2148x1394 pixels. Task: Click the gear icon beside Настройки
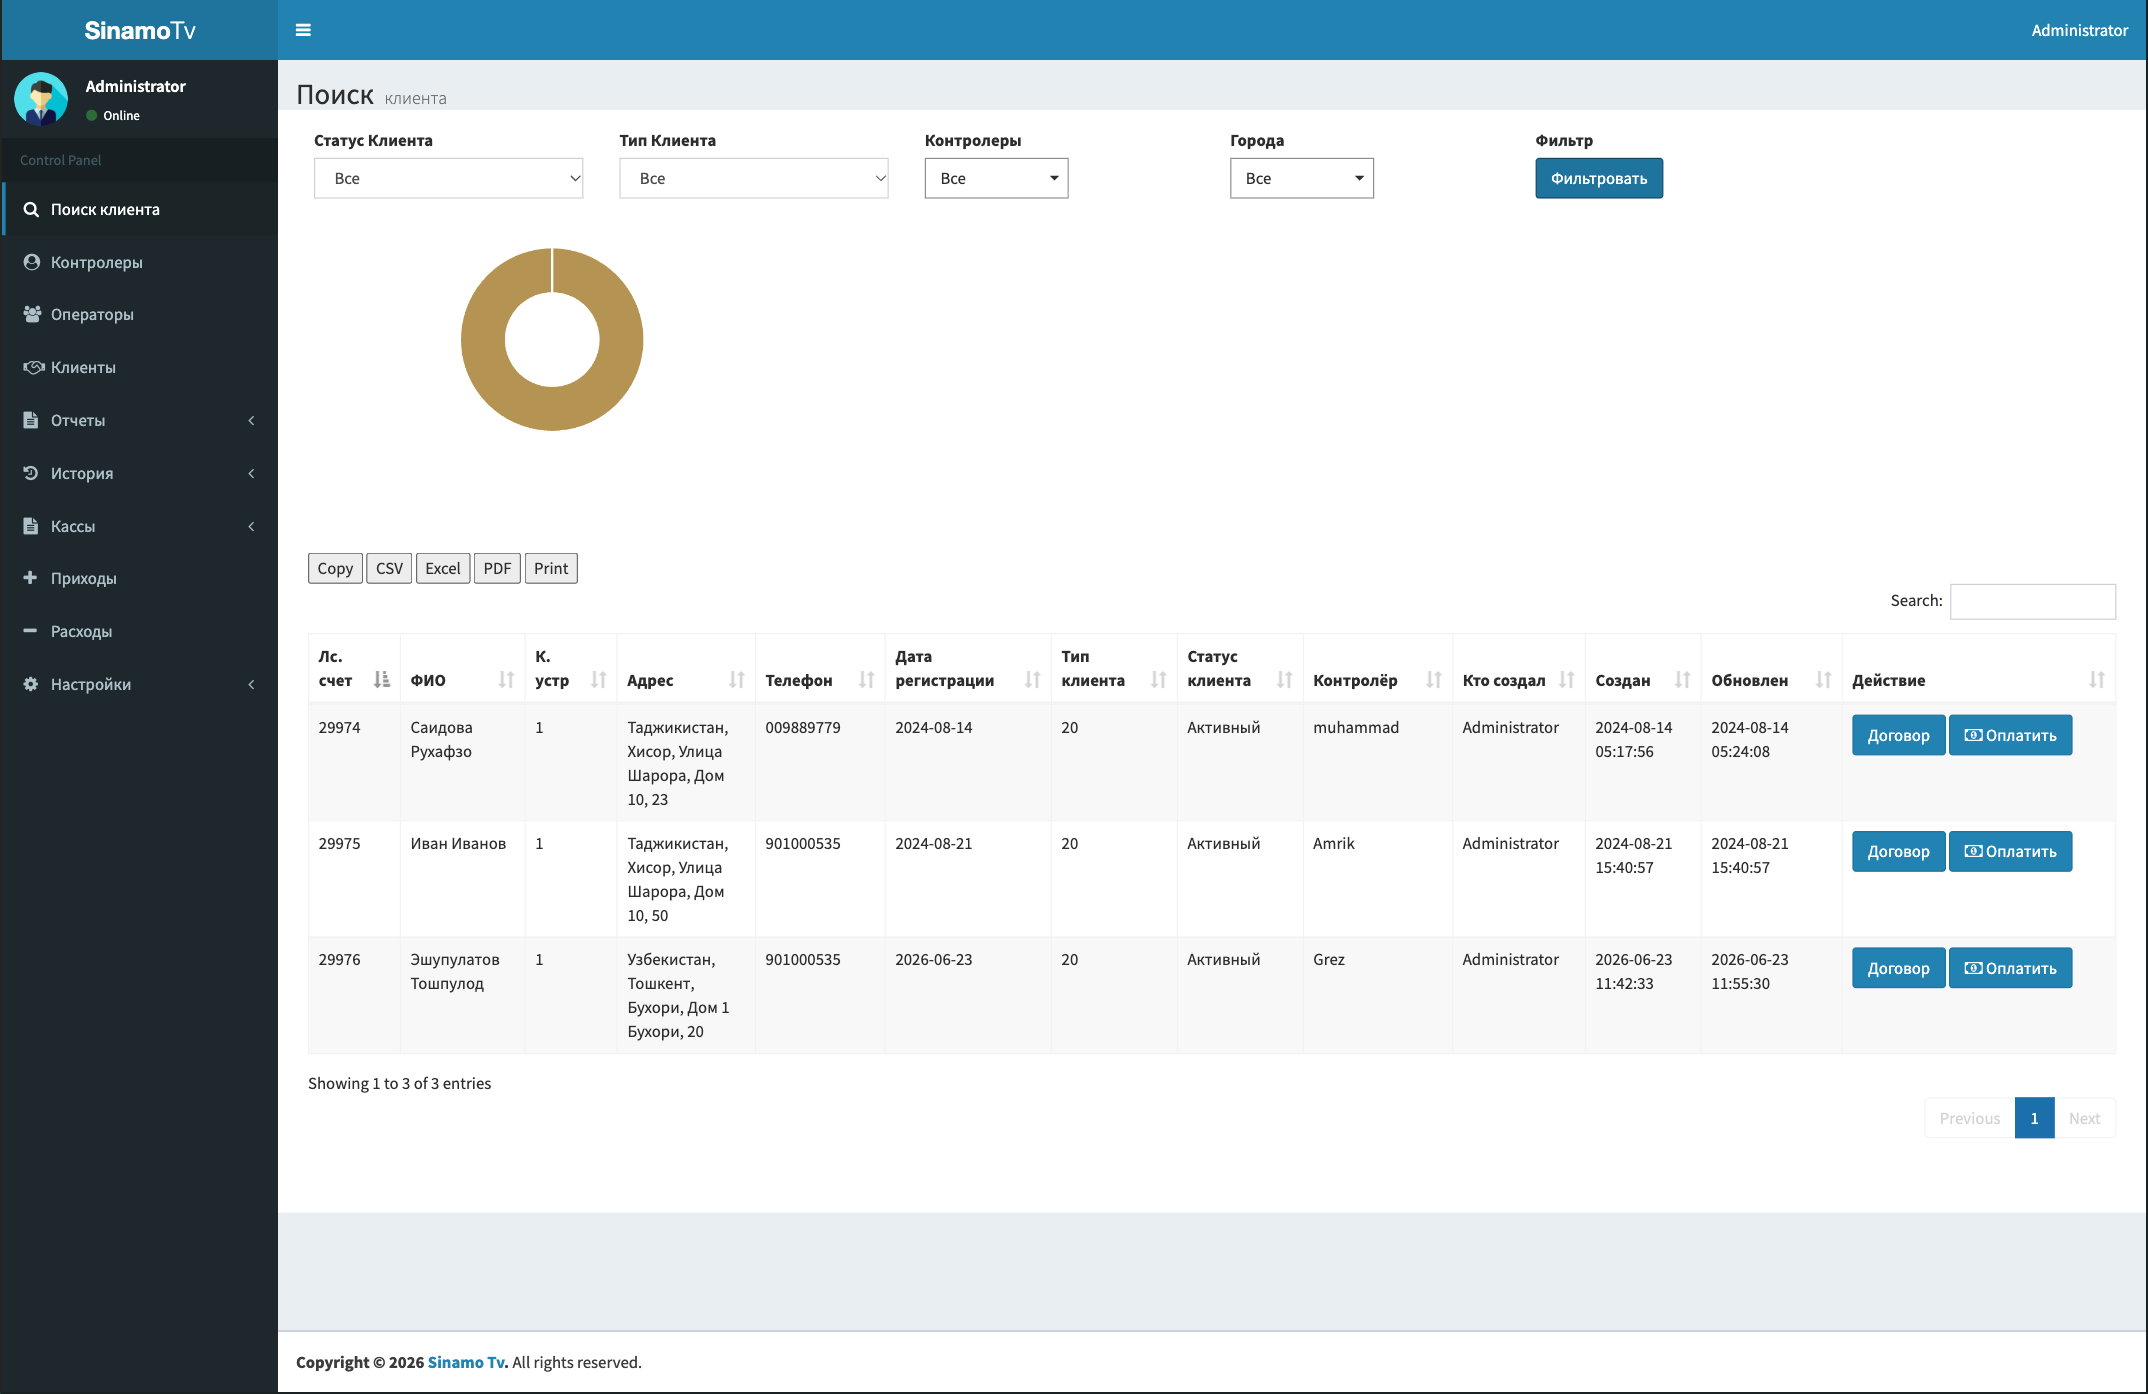coord(30,684)
